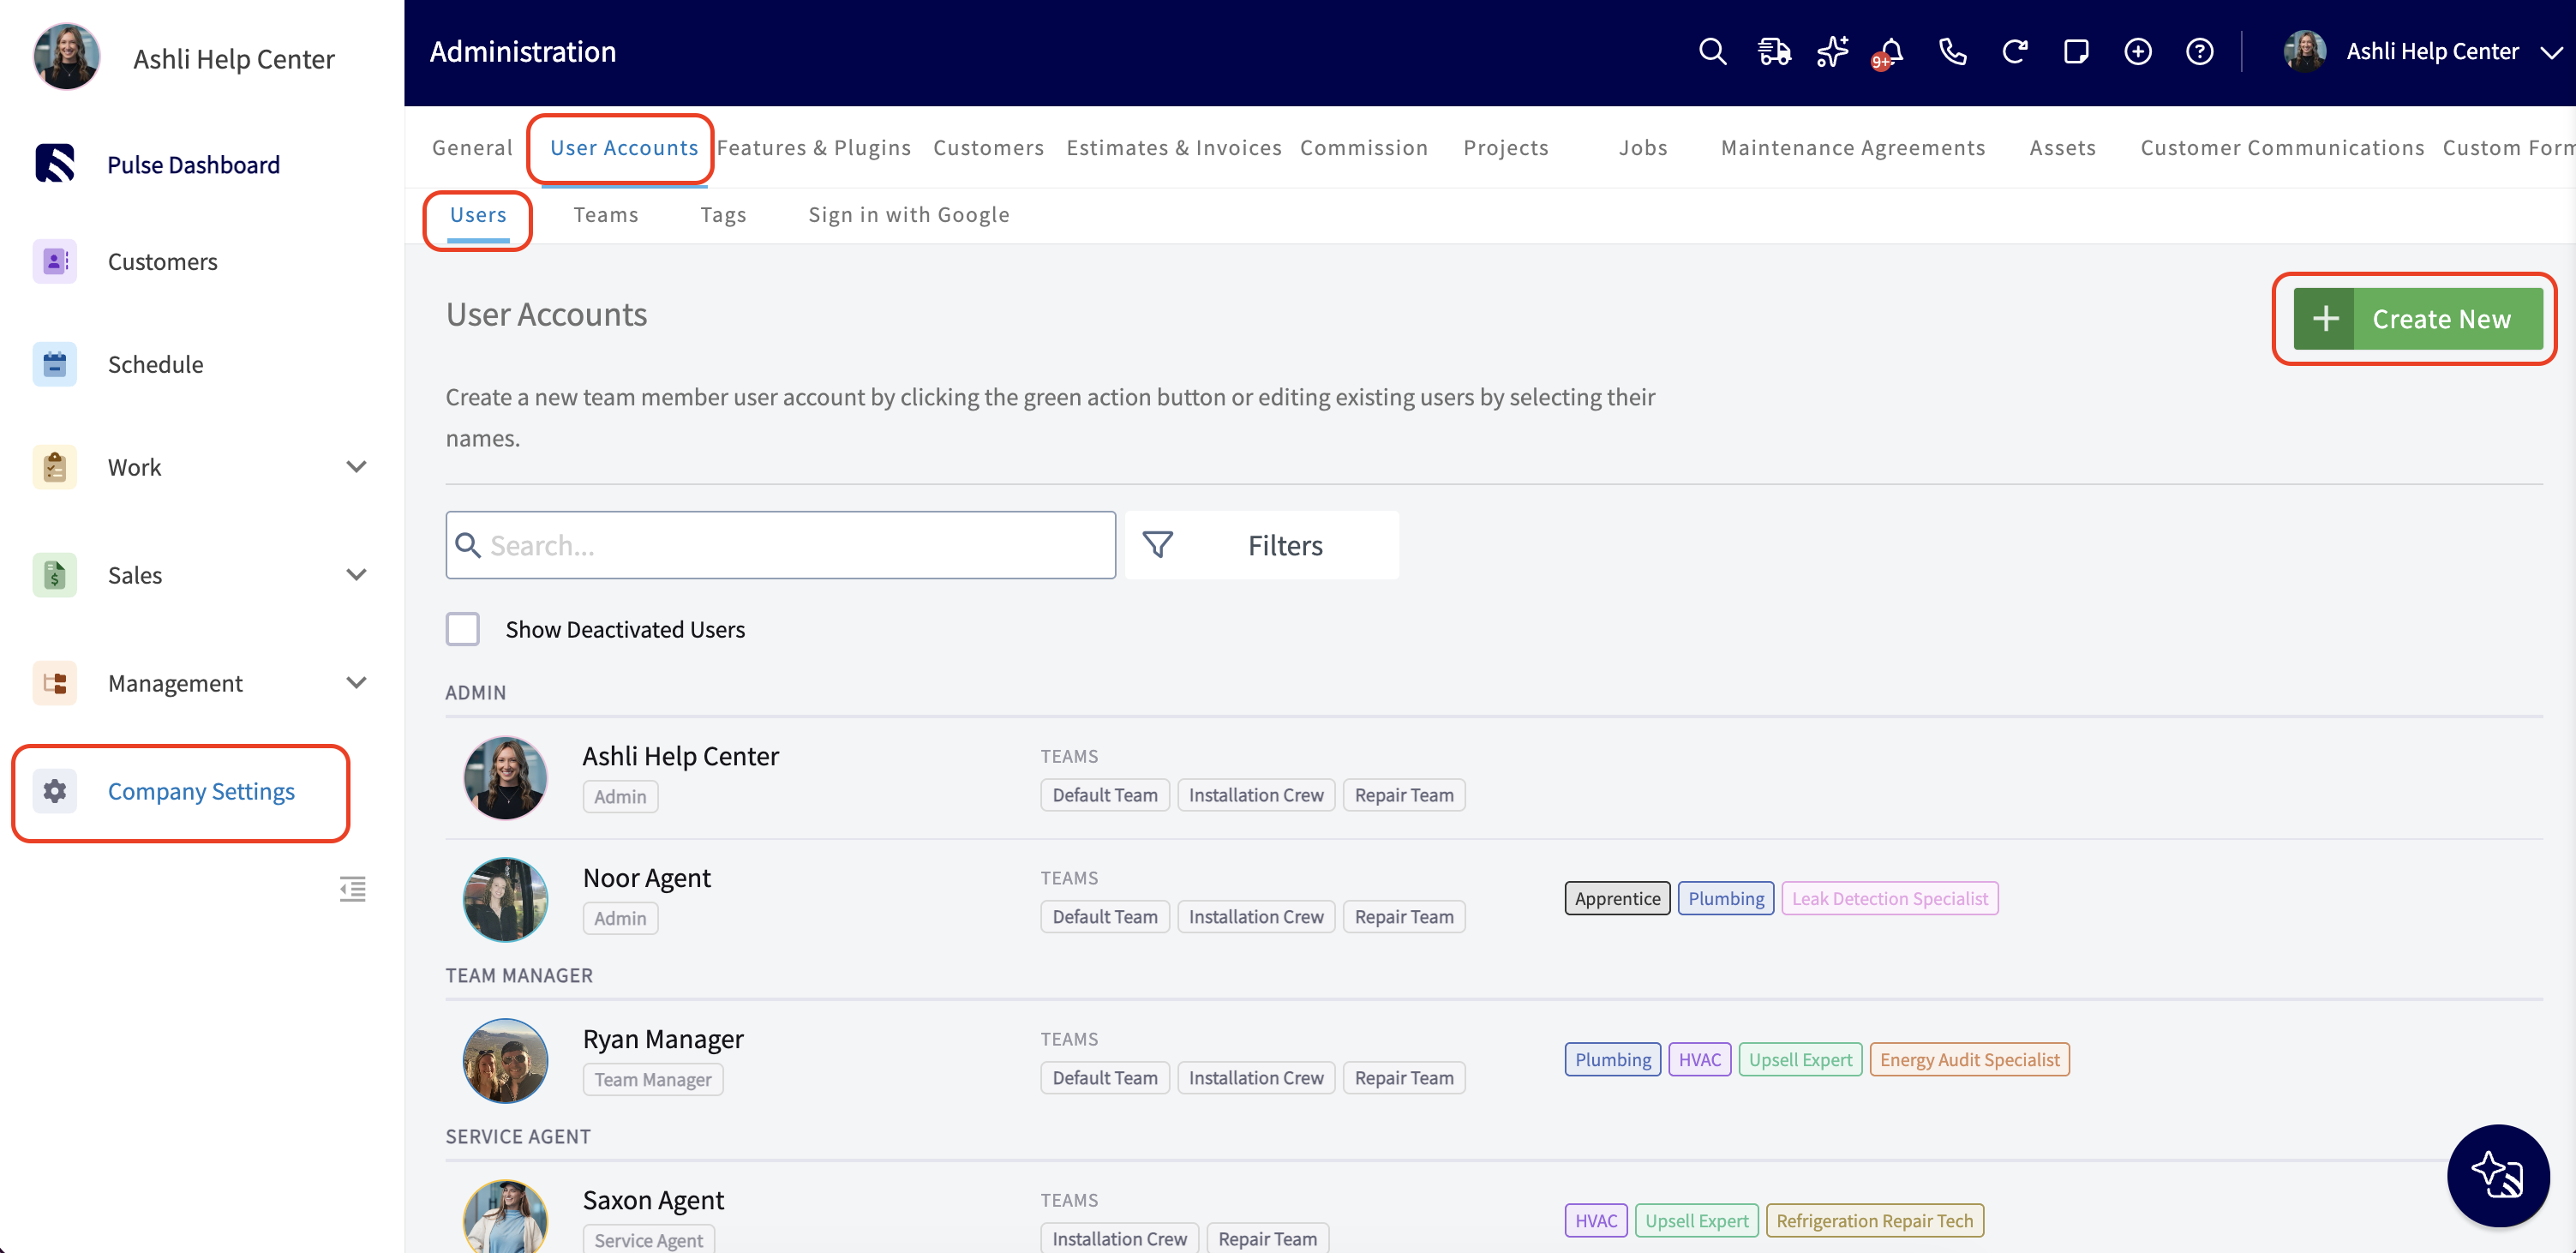The height and width of the screenshot is (1253, 2576).
Task: Click Ashli Help Center header avatar
Action: click(x=2305, y=51)
